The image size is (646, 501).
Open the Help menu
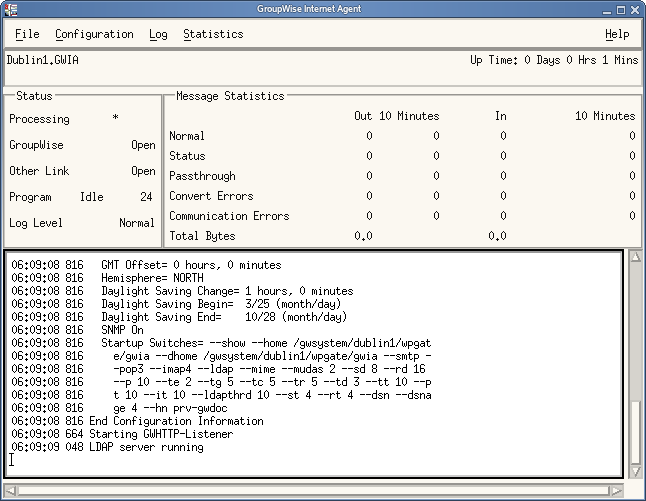617,34
